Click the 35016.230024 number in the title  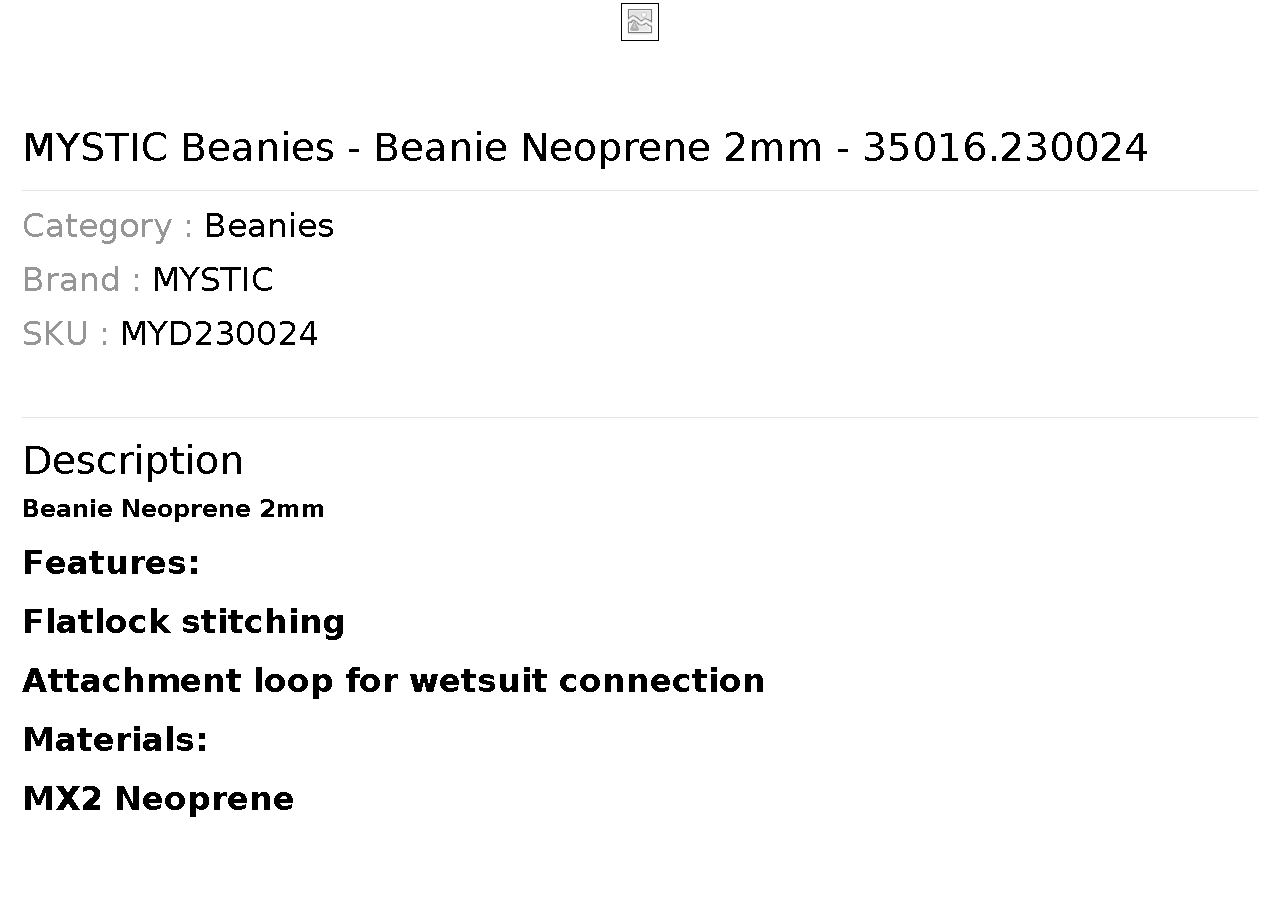(x=1005, y=148)
